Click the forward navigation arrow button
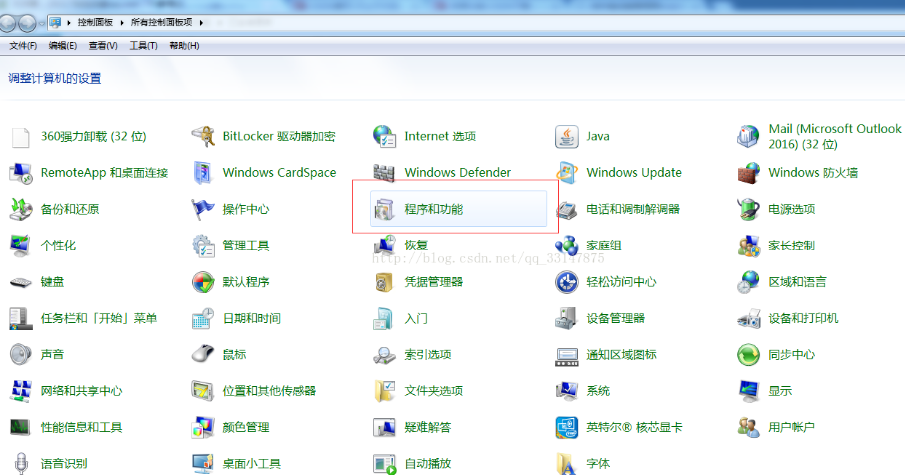The height and width of the screenshot is (475, 905). pos(27,23)
